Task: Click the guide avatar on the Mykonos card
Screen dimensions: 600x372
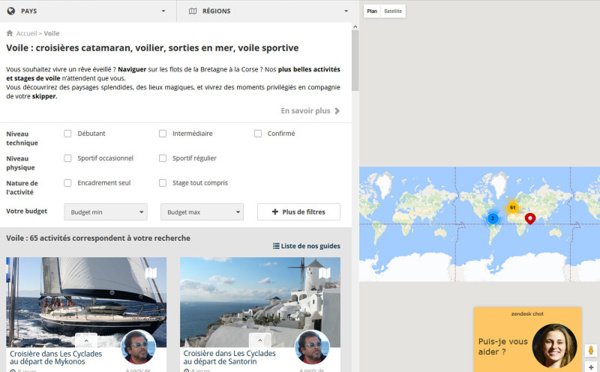Action: coord(138,347)
